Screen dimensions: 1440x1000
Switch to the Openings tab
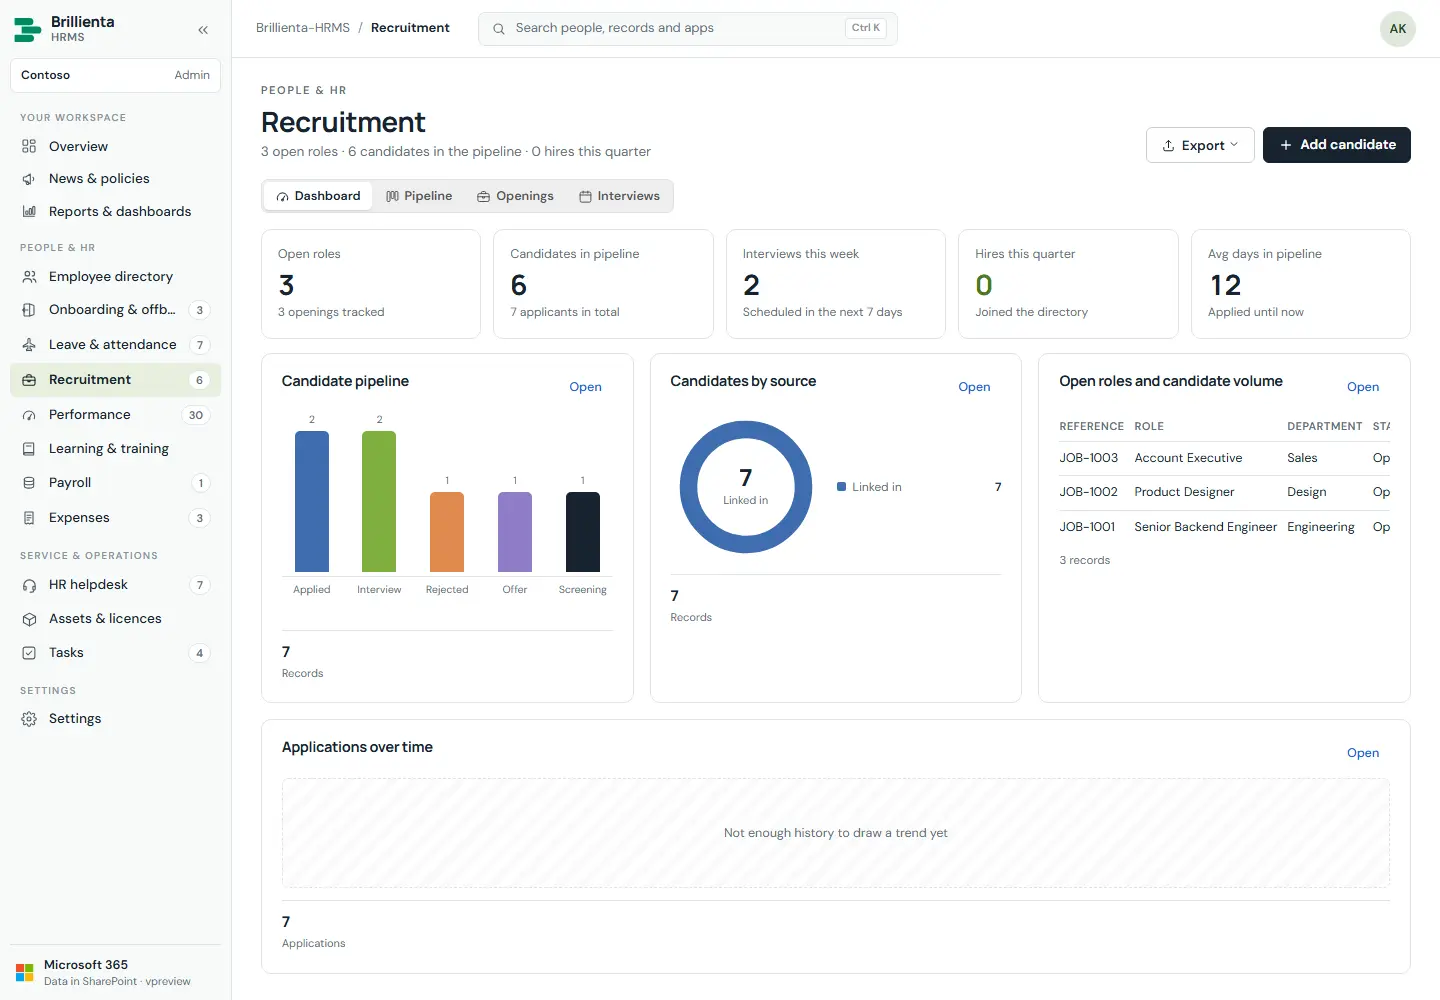515,196
